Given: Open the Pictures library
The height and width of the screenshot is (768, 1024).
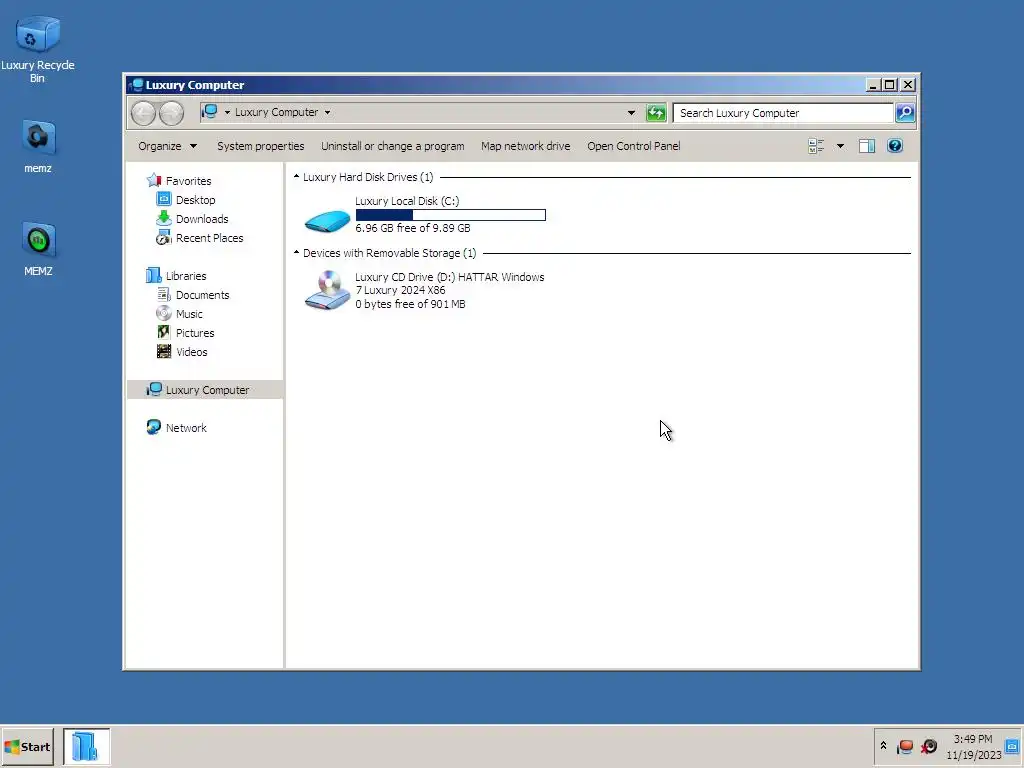Looking at the screenshot, I should tap(195, 332).
